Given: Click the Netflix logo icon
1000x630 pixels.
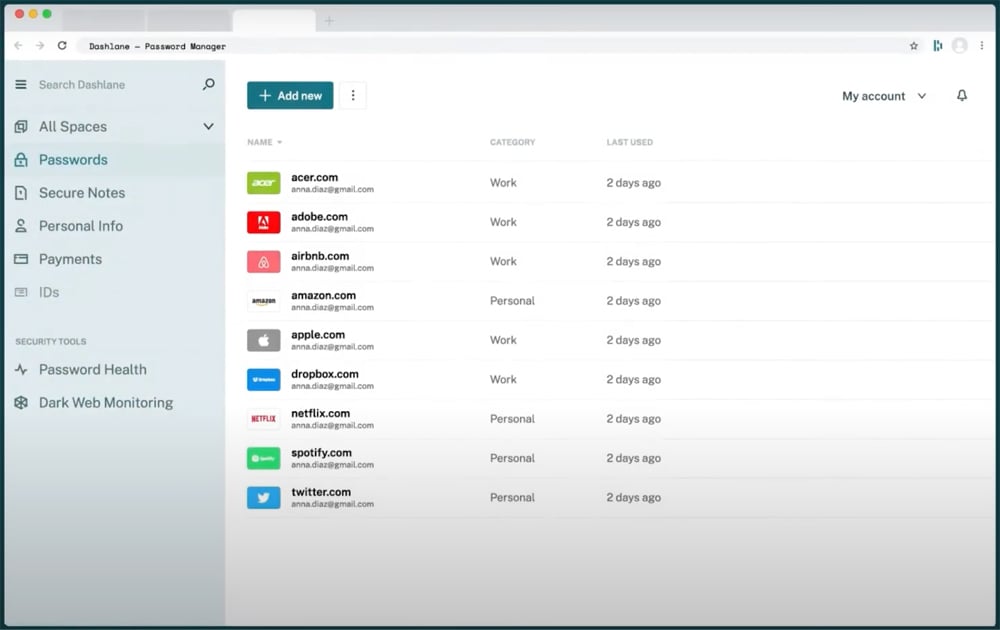Looking at the screenshot, I should [264, 419].
